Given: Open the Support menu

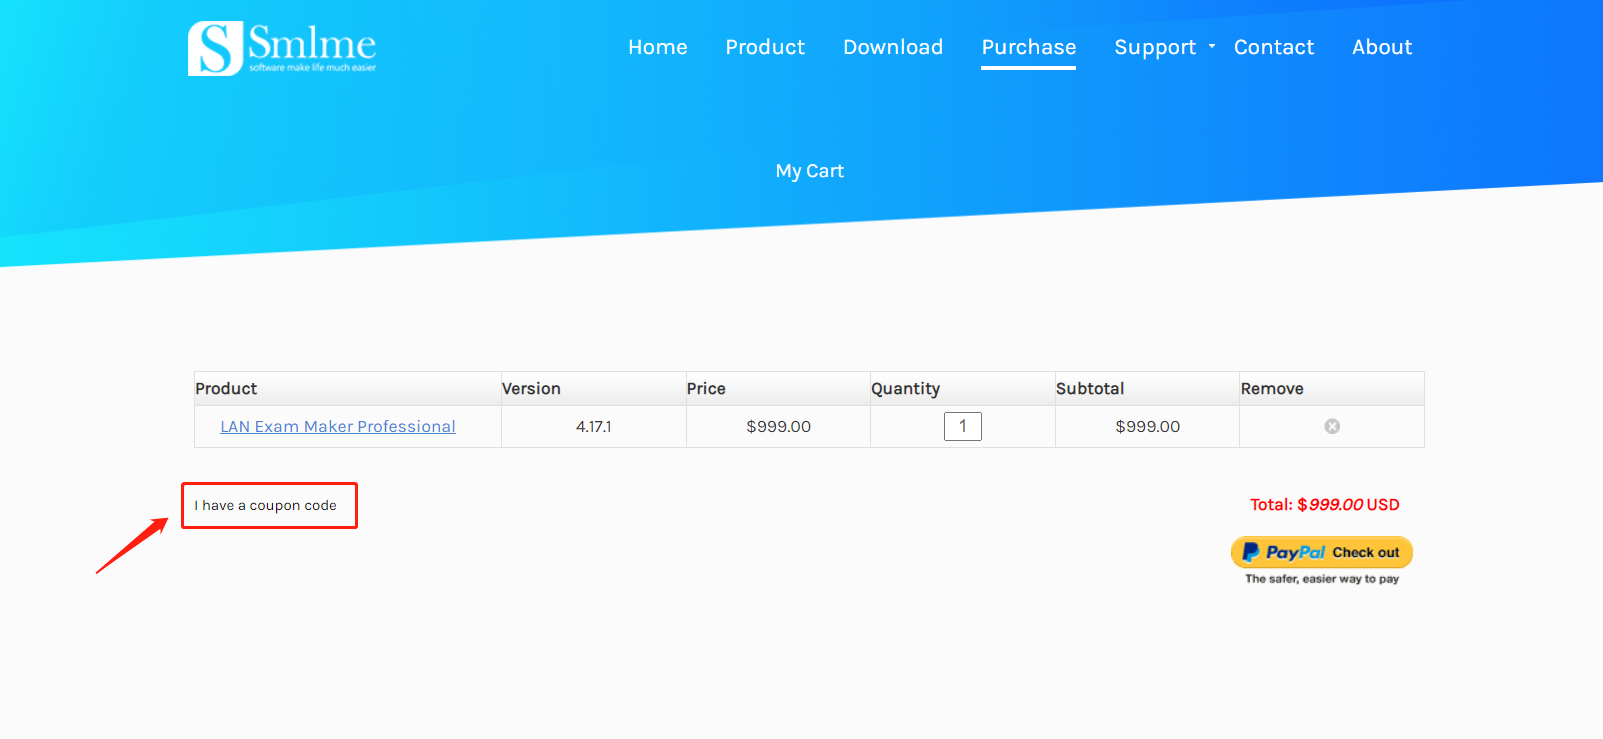Looking at the screenshot, I should point(1155,47).
